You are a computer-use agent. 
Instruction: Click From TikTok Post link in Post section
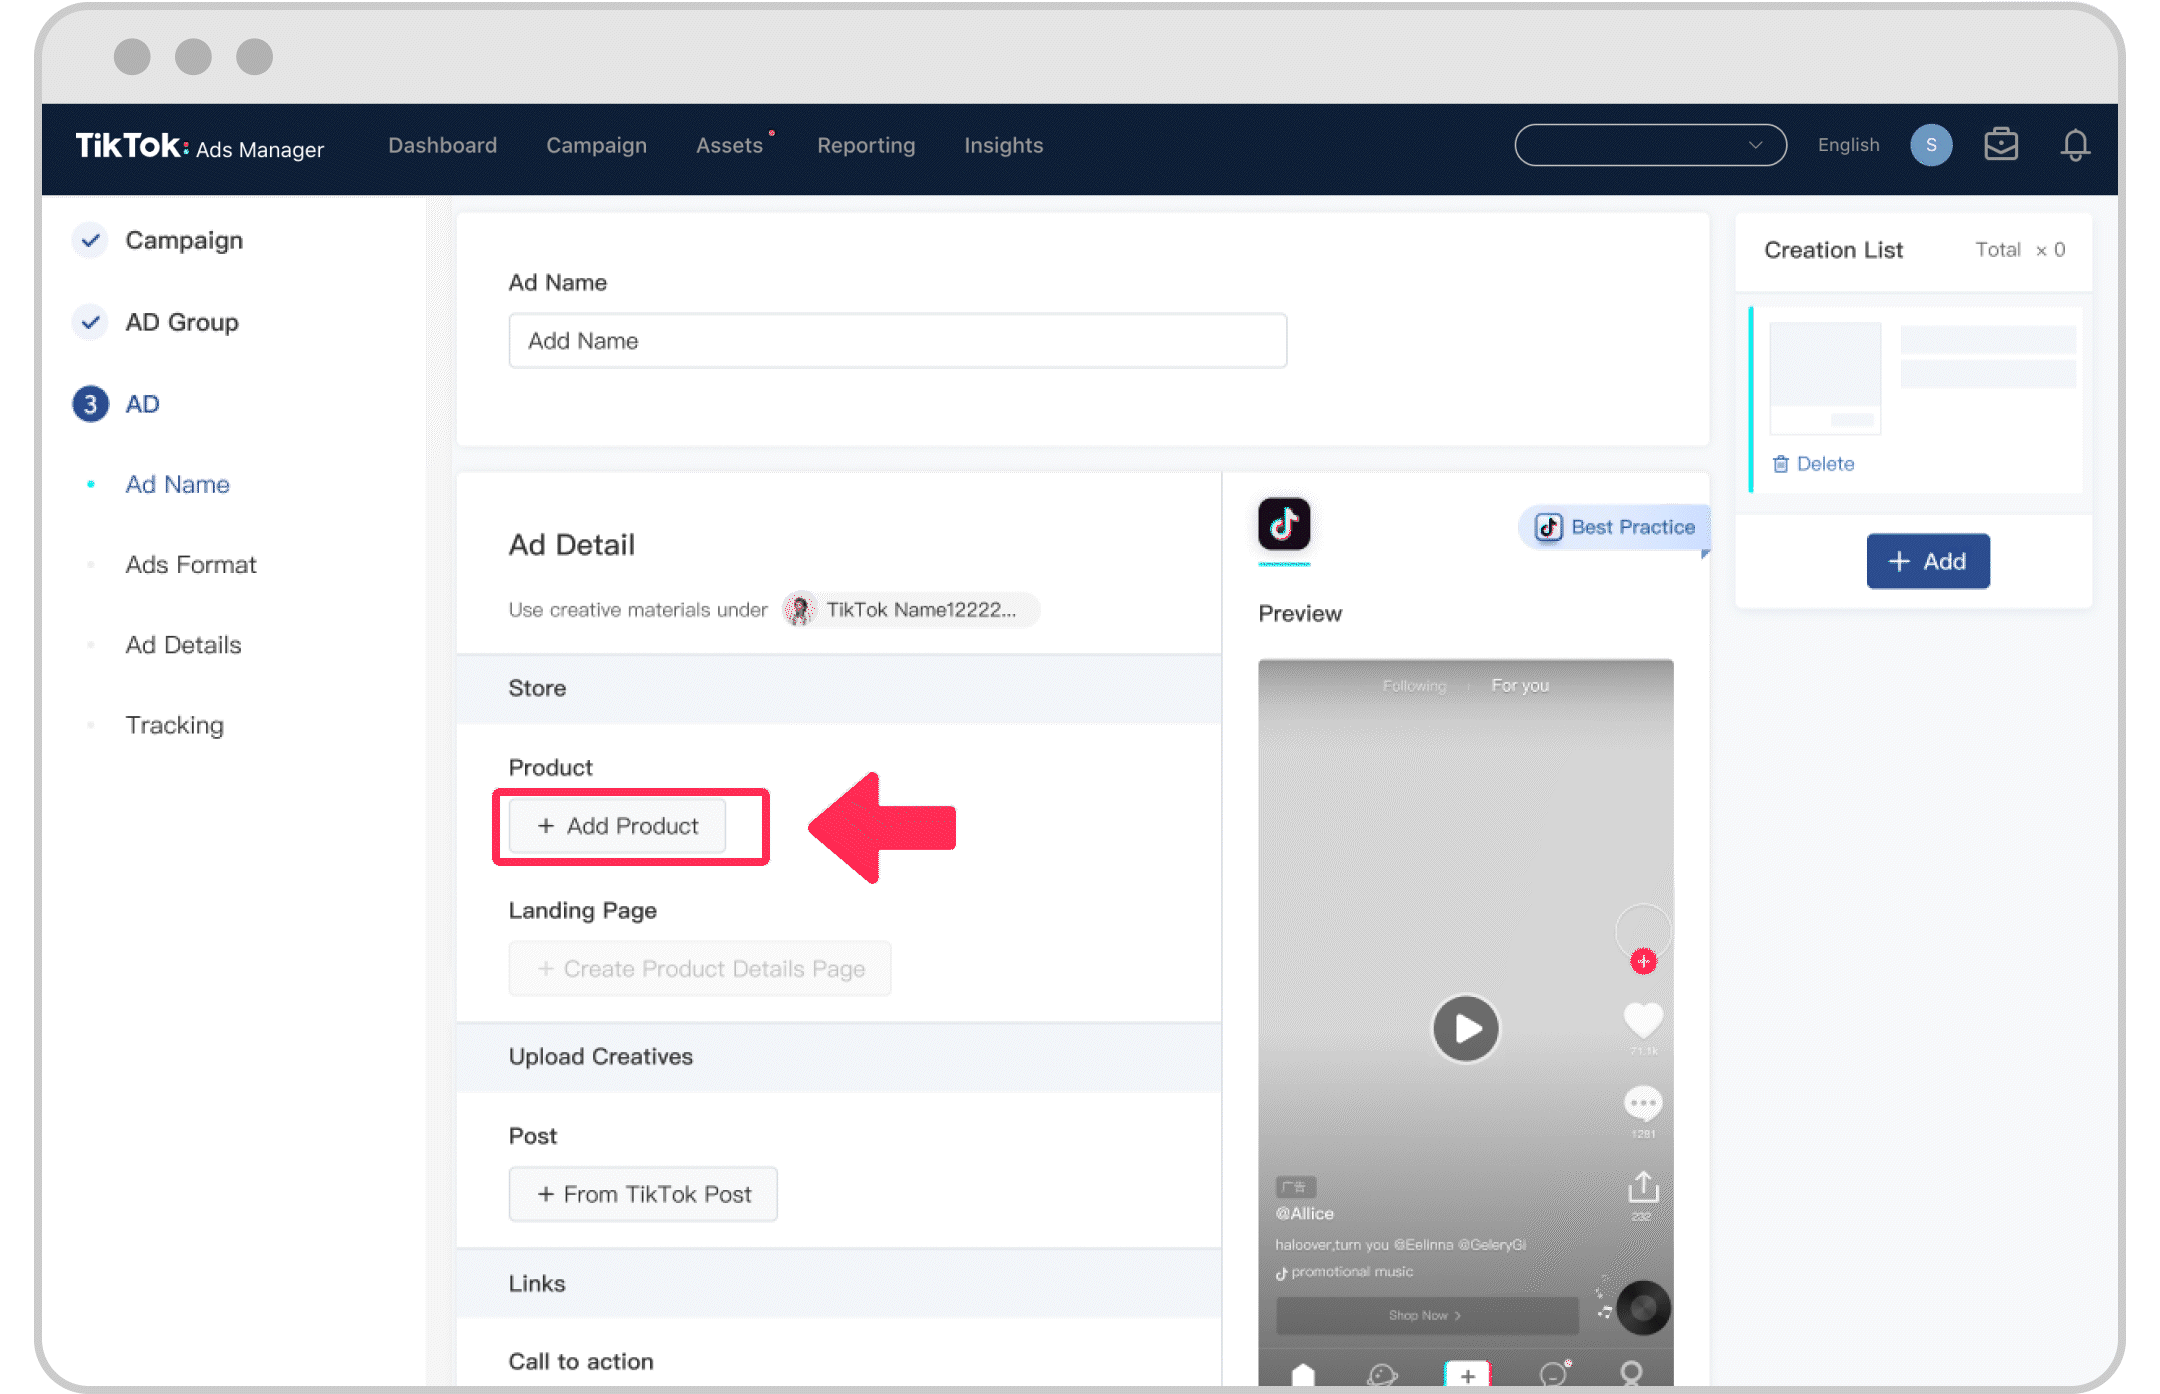641,1194
